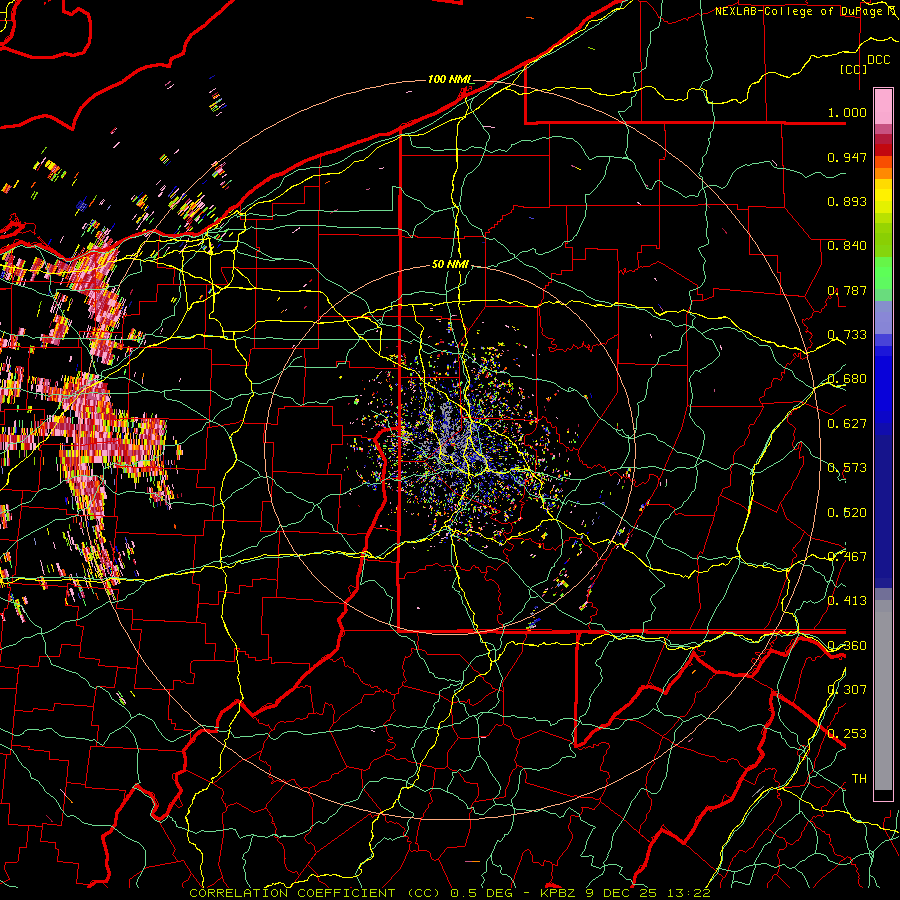Click the 0.253 scale value
This screenshot has width=900, height=900.
(x=847, y=734)
